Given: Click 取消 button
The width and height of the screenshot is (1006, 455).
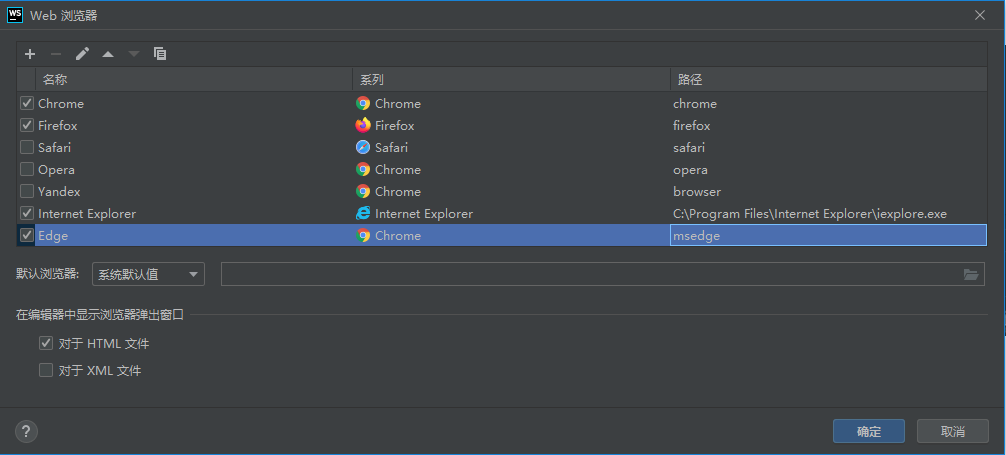Looking at the screenshot, I should (x=953, y=431).
